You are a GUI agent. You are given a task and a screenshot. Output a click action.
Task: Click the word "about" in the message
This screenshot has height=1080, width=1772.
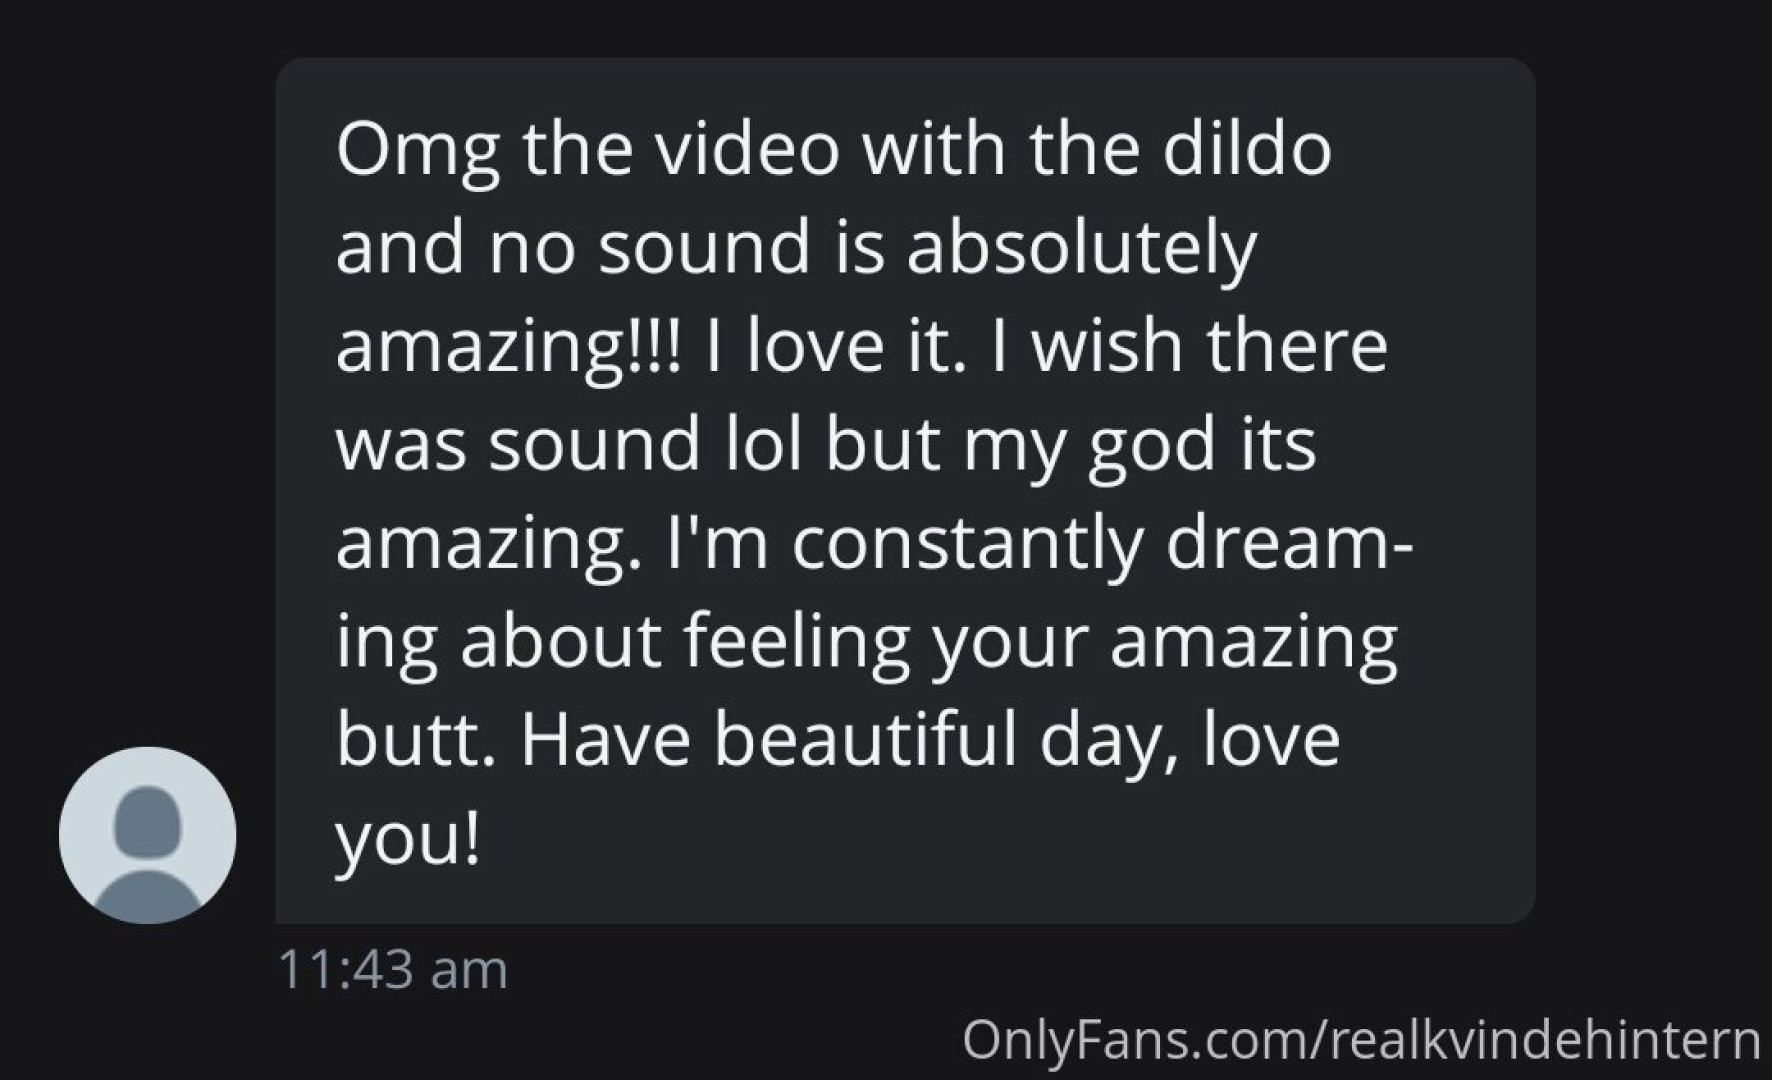click(x=560, y=642)
